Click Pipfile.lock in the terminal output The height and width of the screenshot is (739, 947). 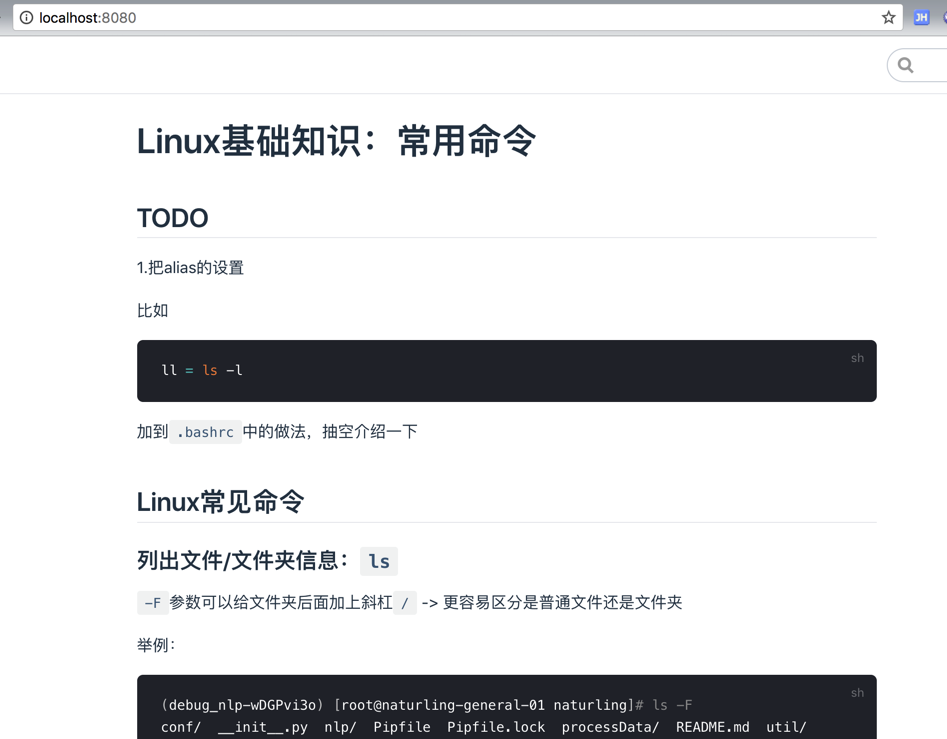(496, 727)
